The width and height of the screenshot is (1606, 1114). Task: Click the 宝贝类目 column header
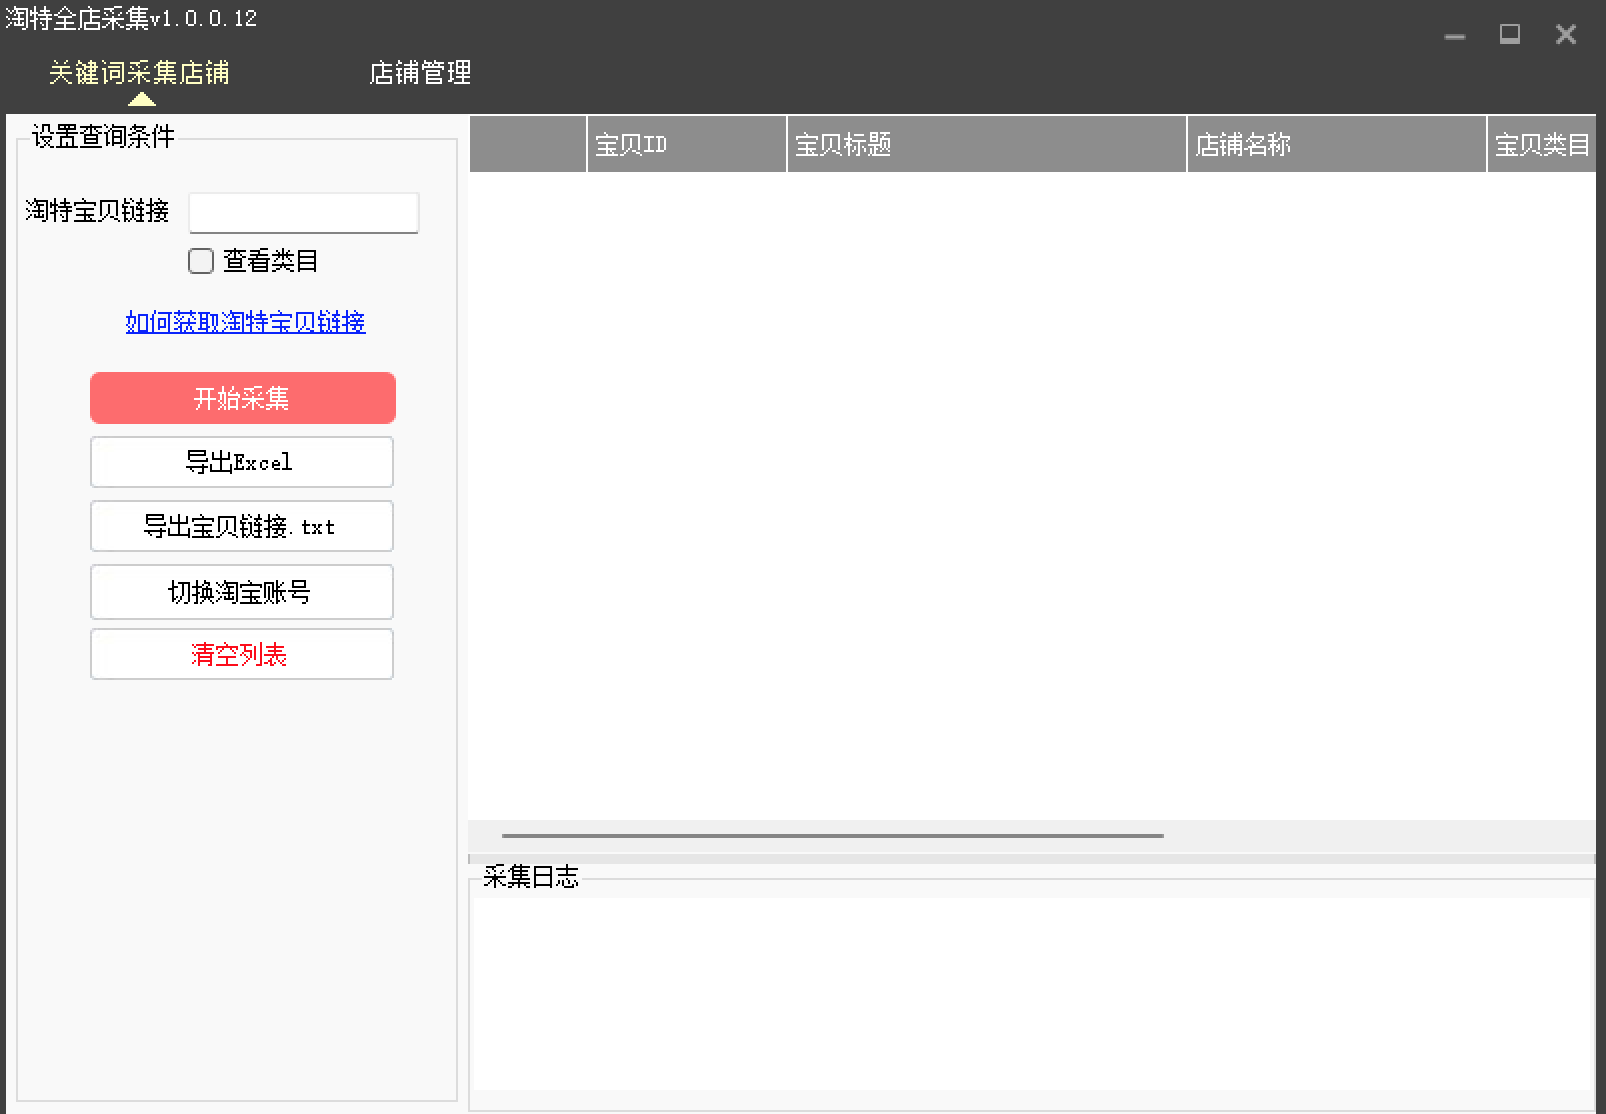pyautogui.click(x=1542, y=145)
